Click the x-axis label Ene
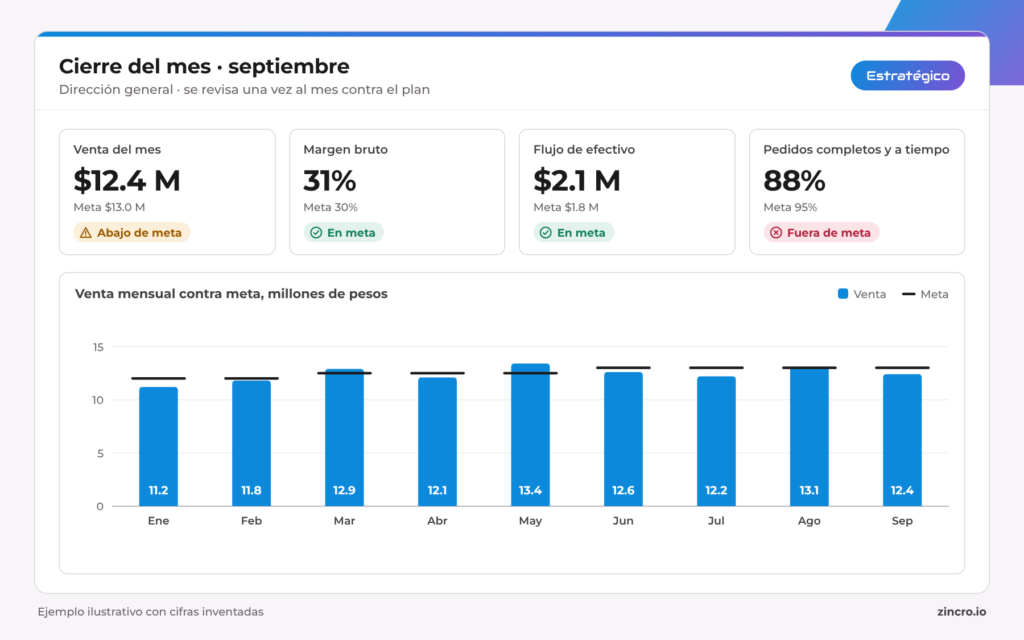The height and width of the screenshot is (640, 1024). (x=159, y=520)
